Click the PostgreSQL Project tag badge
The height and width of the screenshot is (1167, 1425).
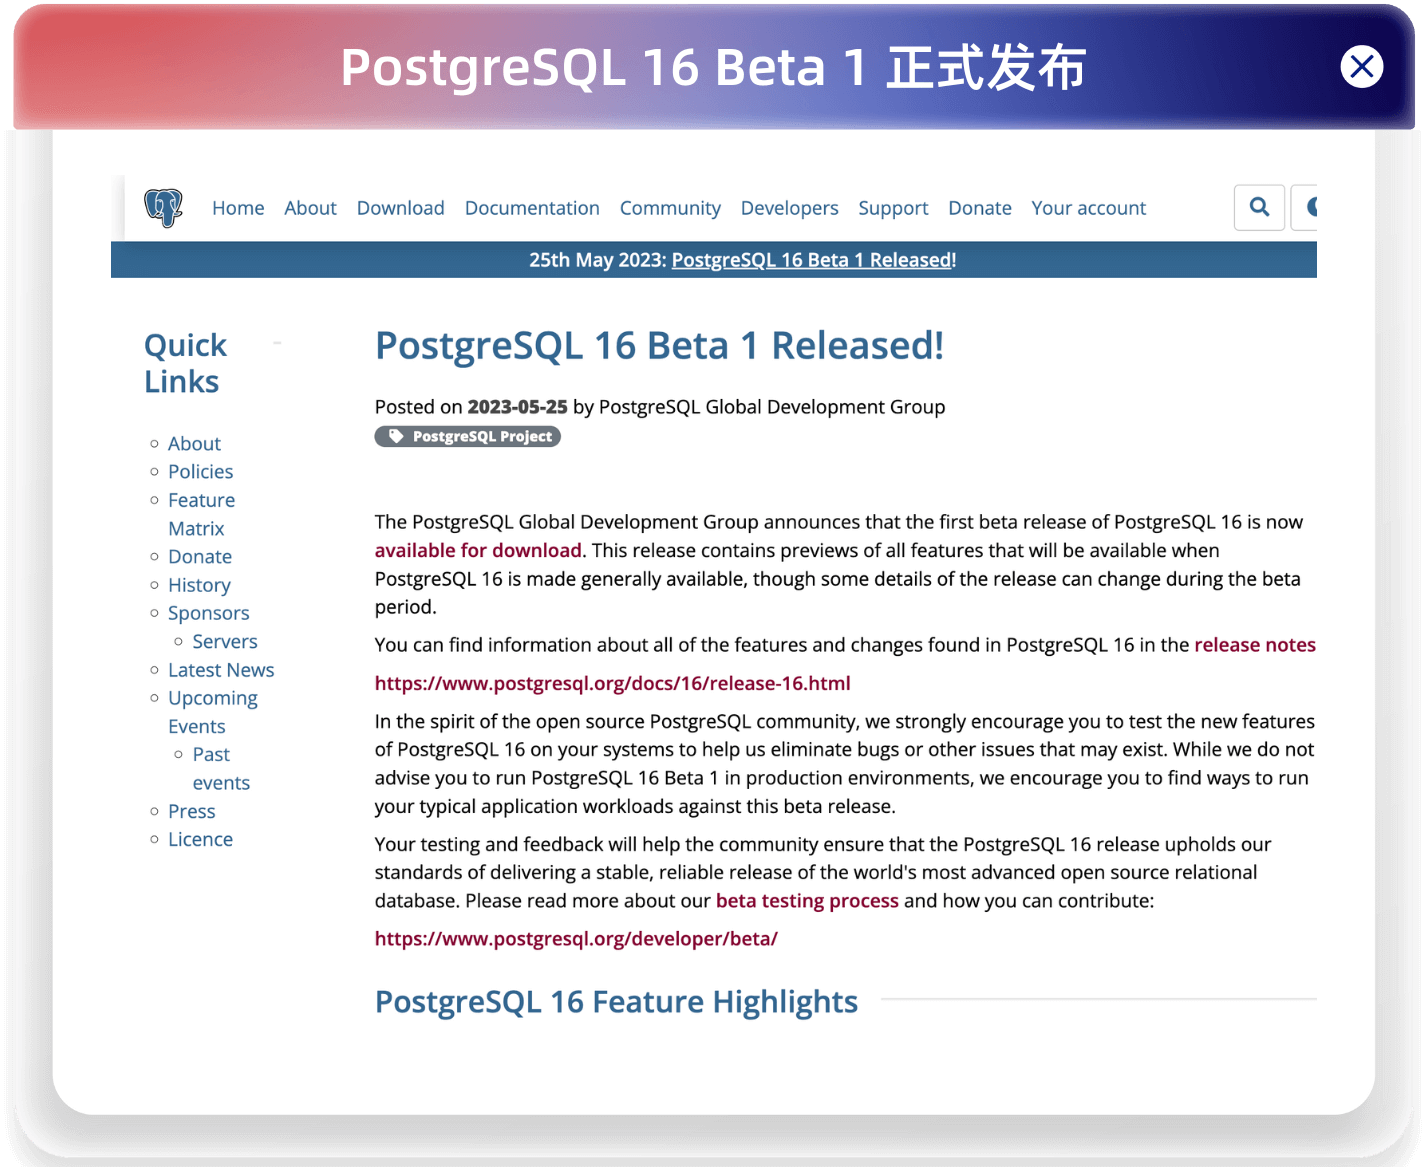(x=467, y=436)
